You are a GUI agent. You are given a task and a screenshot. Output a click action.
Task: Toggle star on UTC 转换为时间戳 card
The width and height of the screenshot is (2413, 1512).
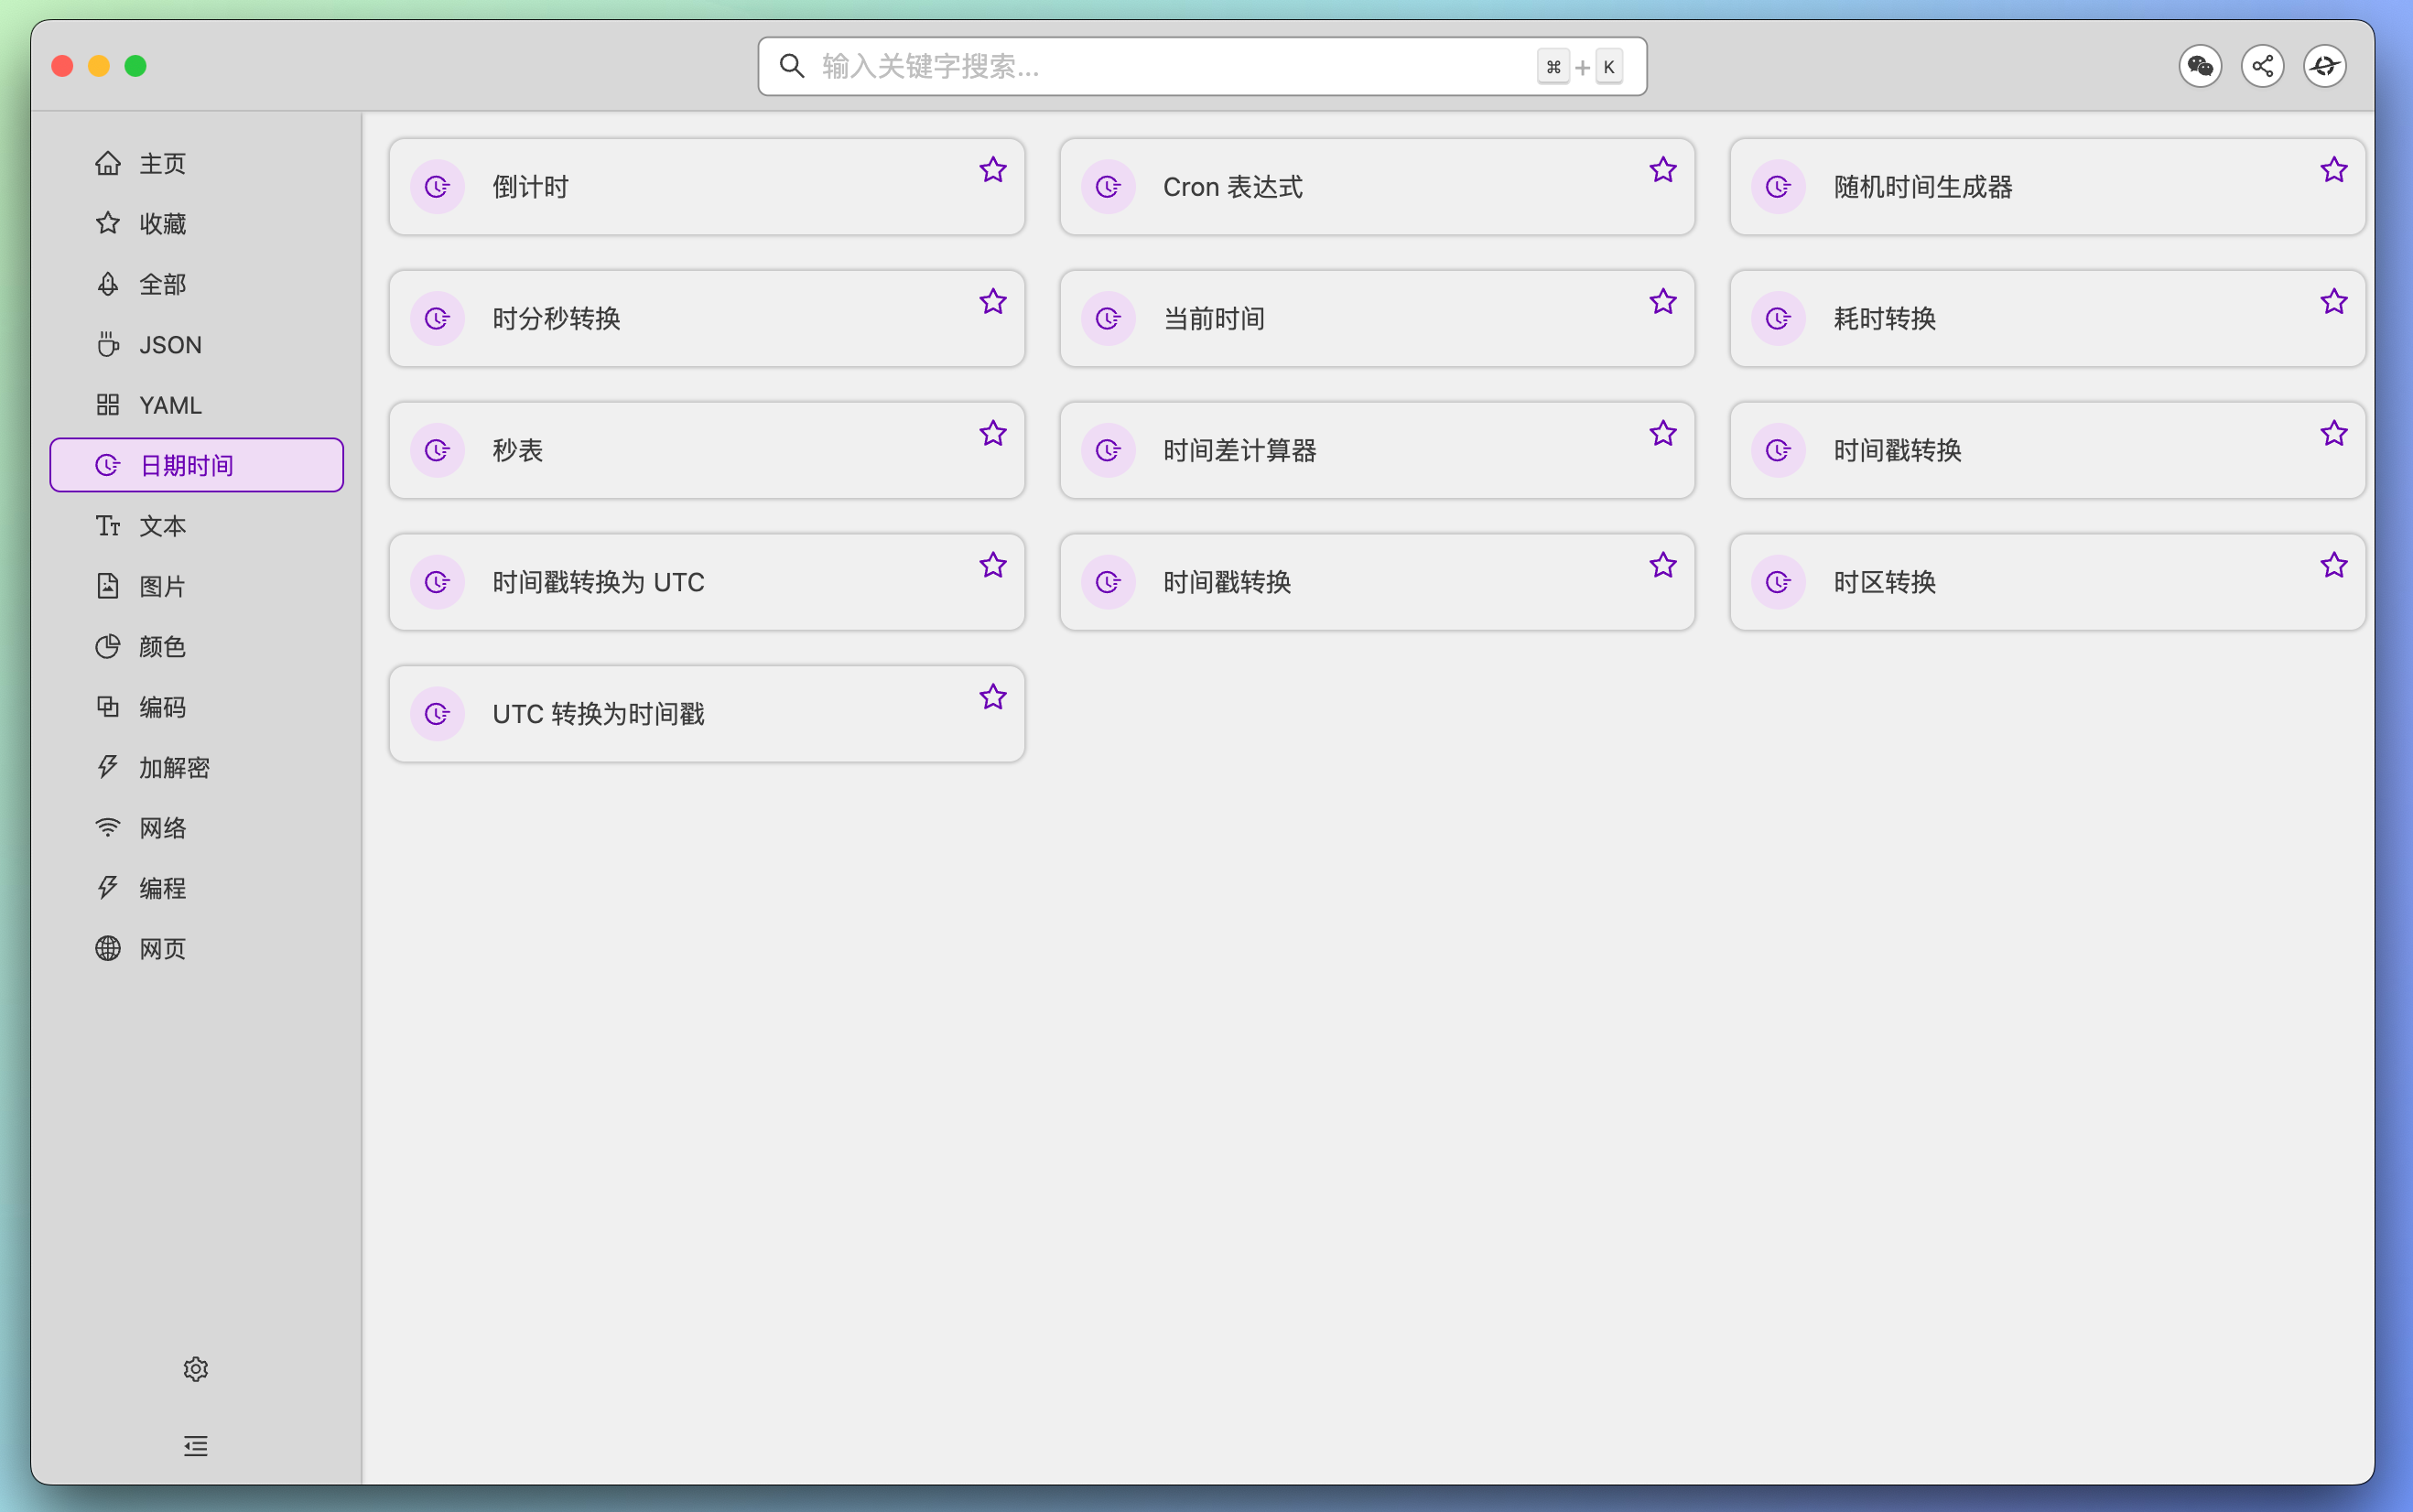point(992,697)
